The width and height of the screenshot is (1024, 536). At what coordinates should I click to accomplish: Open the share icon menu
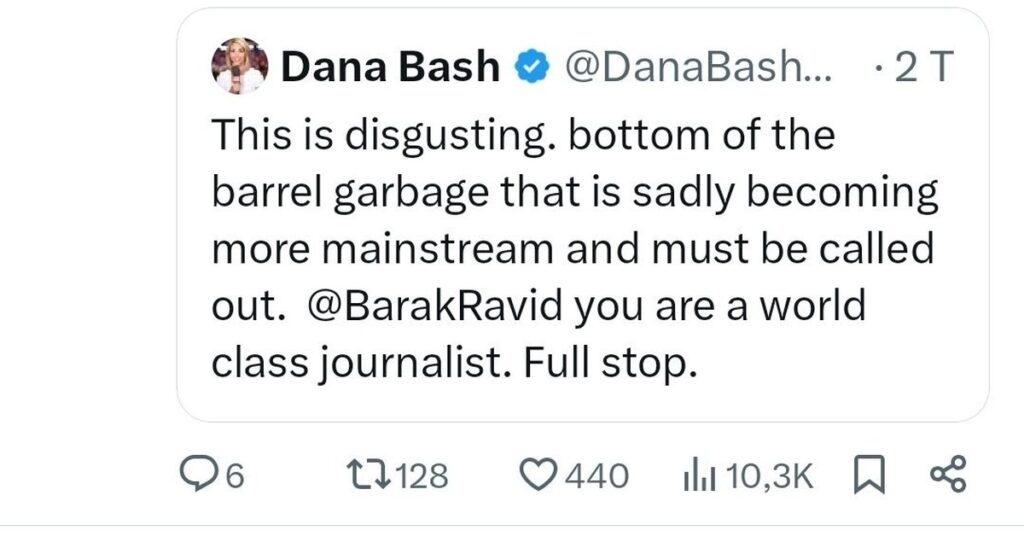coord(948,475)
